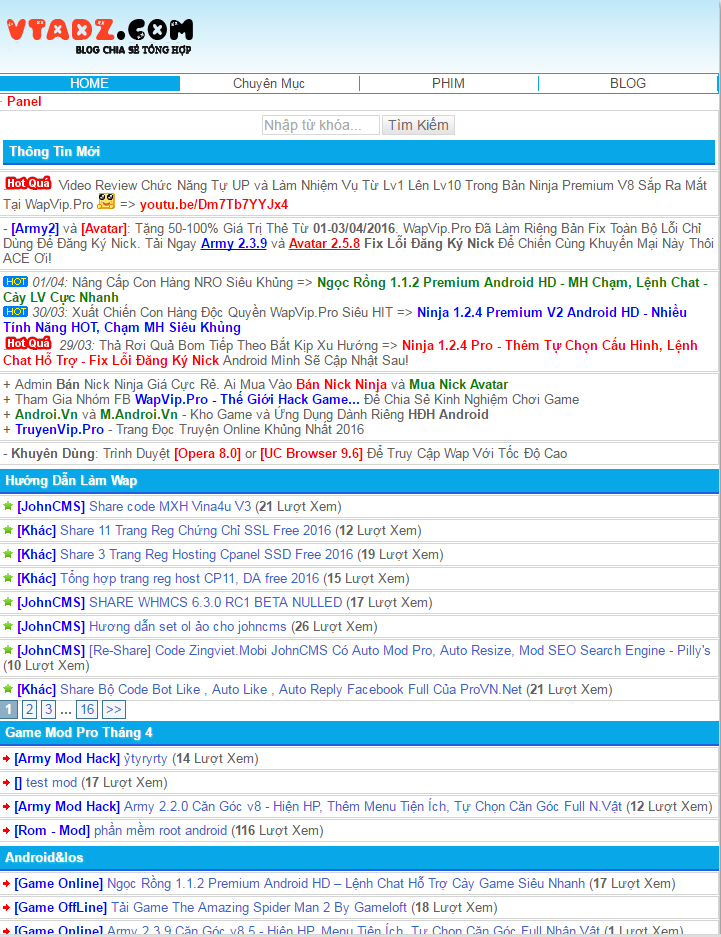Image resolution: width=721 pixels, height=937 pixels.
Task: Click the smiley emoticon after WapVip.Pro
Action: (106, 201)
